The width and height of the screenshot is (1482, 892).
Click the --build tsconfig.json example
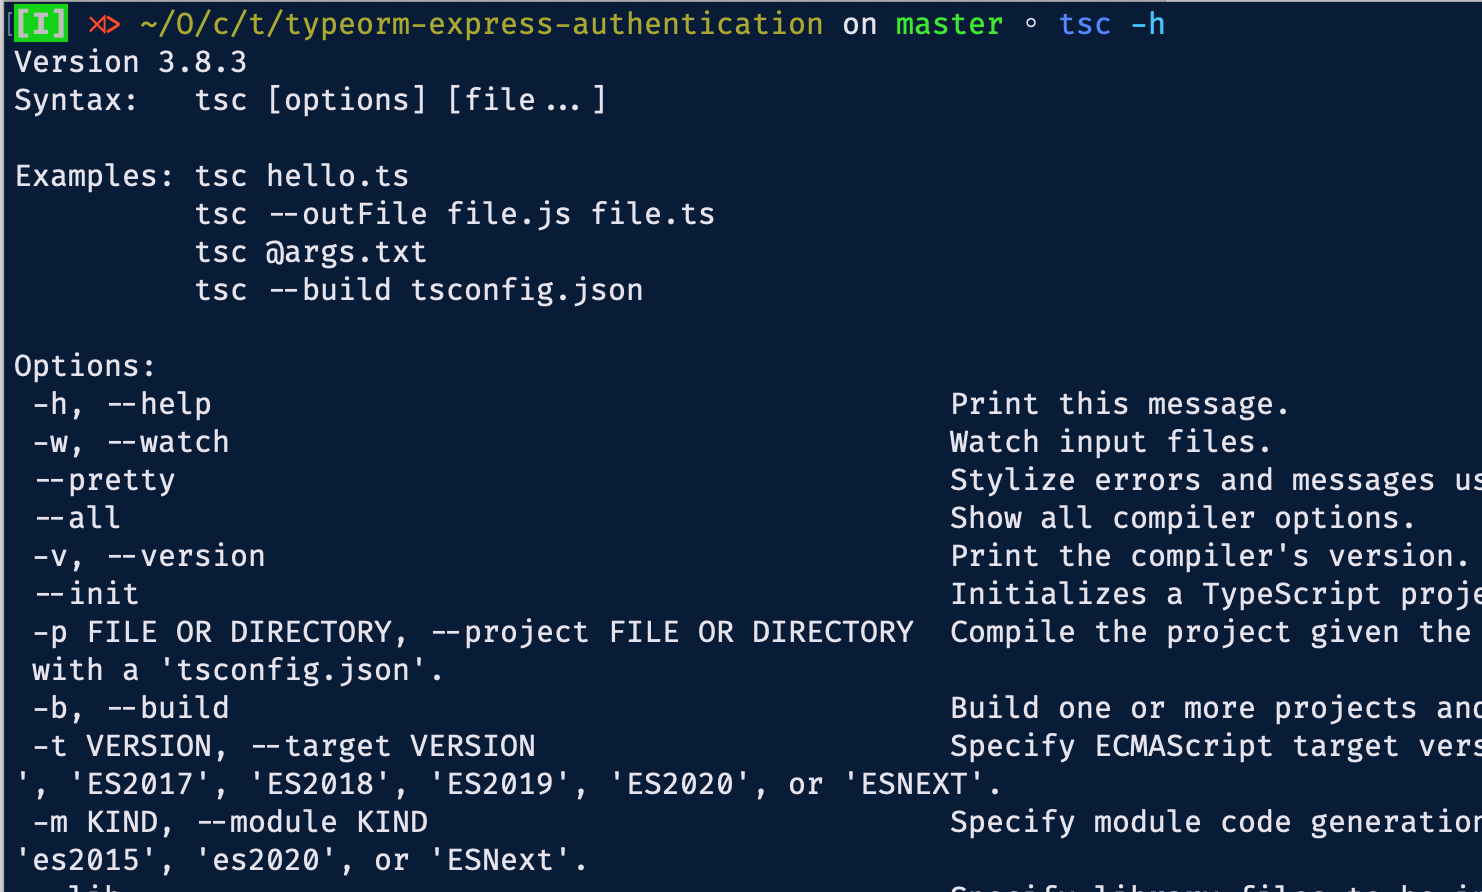(419, 290)
